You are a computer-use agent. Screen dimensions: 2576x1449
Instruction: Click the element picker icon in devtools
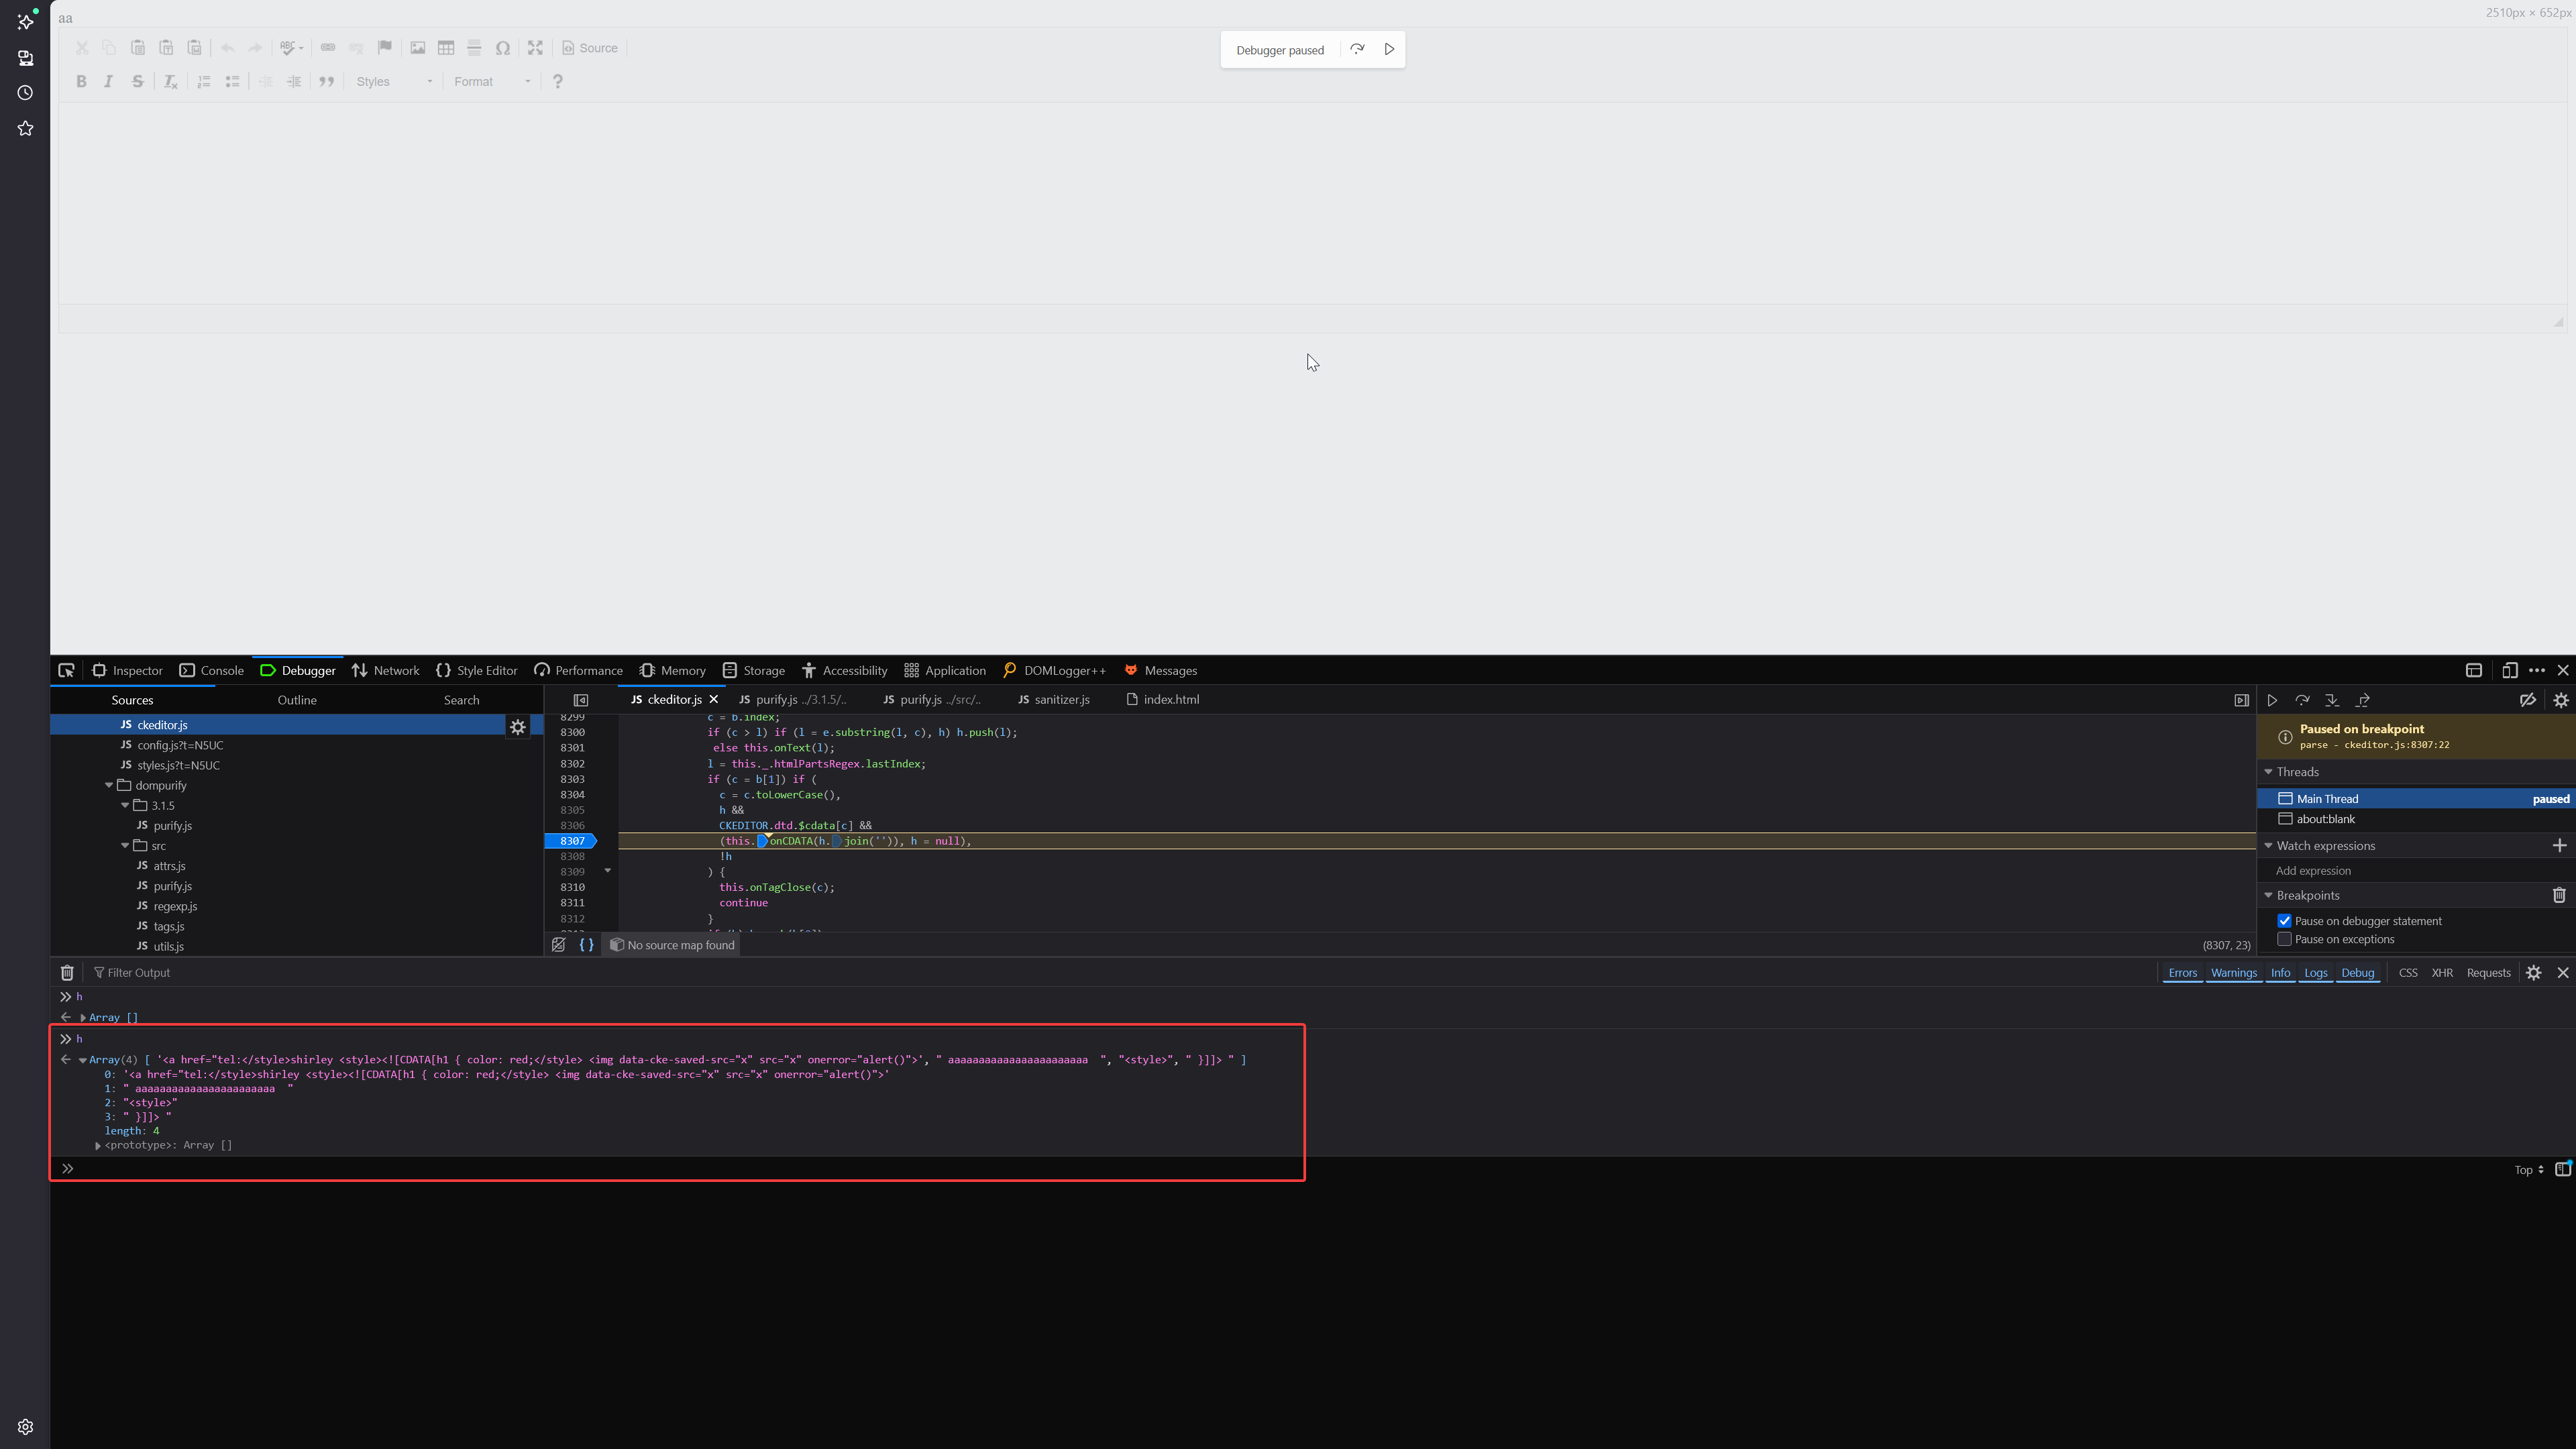(66, 671)
